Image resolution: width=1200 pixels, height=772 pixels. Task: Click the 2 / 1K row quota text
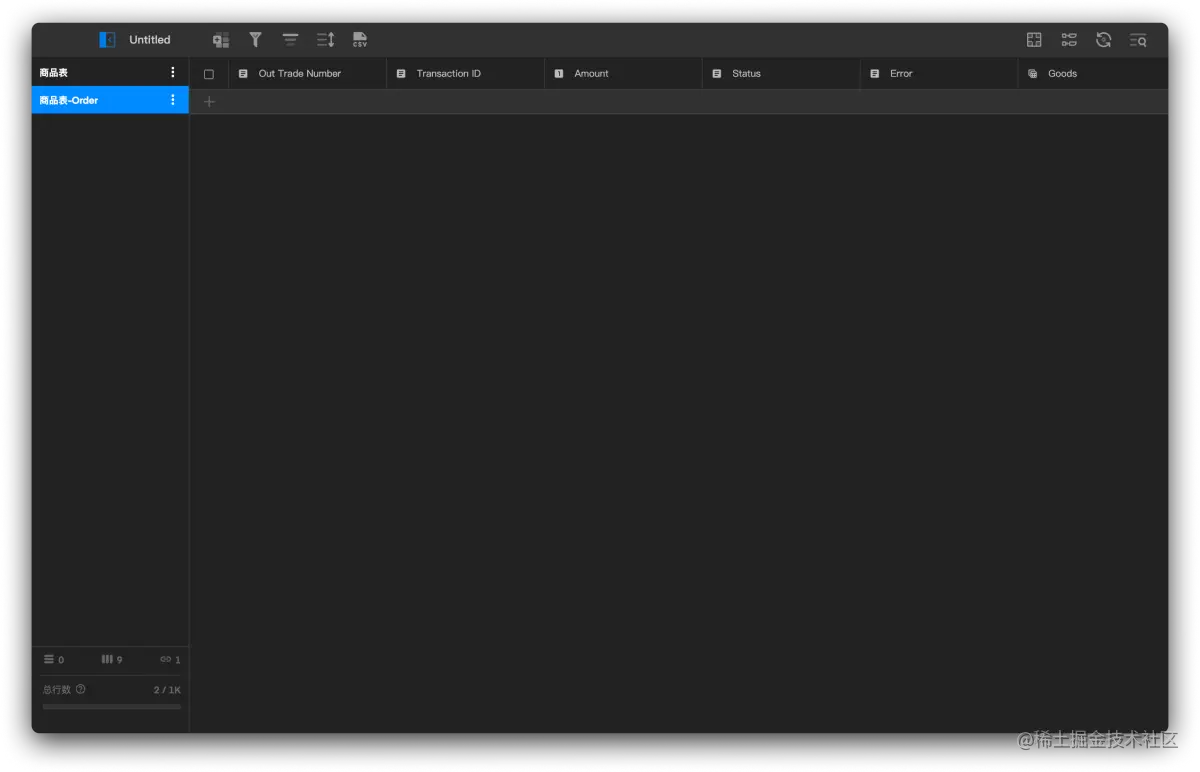167,690
